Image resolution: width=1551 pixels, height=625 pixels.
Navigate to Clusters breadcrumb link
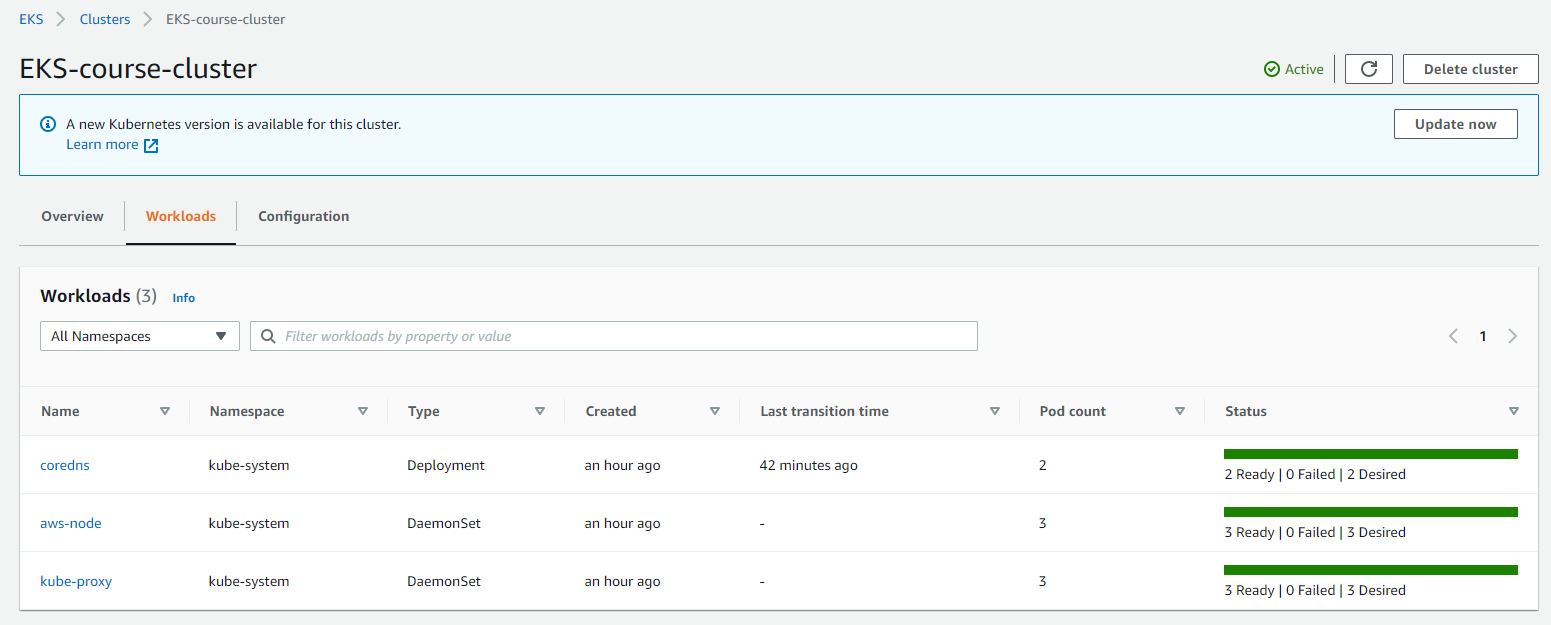[105, 19]
